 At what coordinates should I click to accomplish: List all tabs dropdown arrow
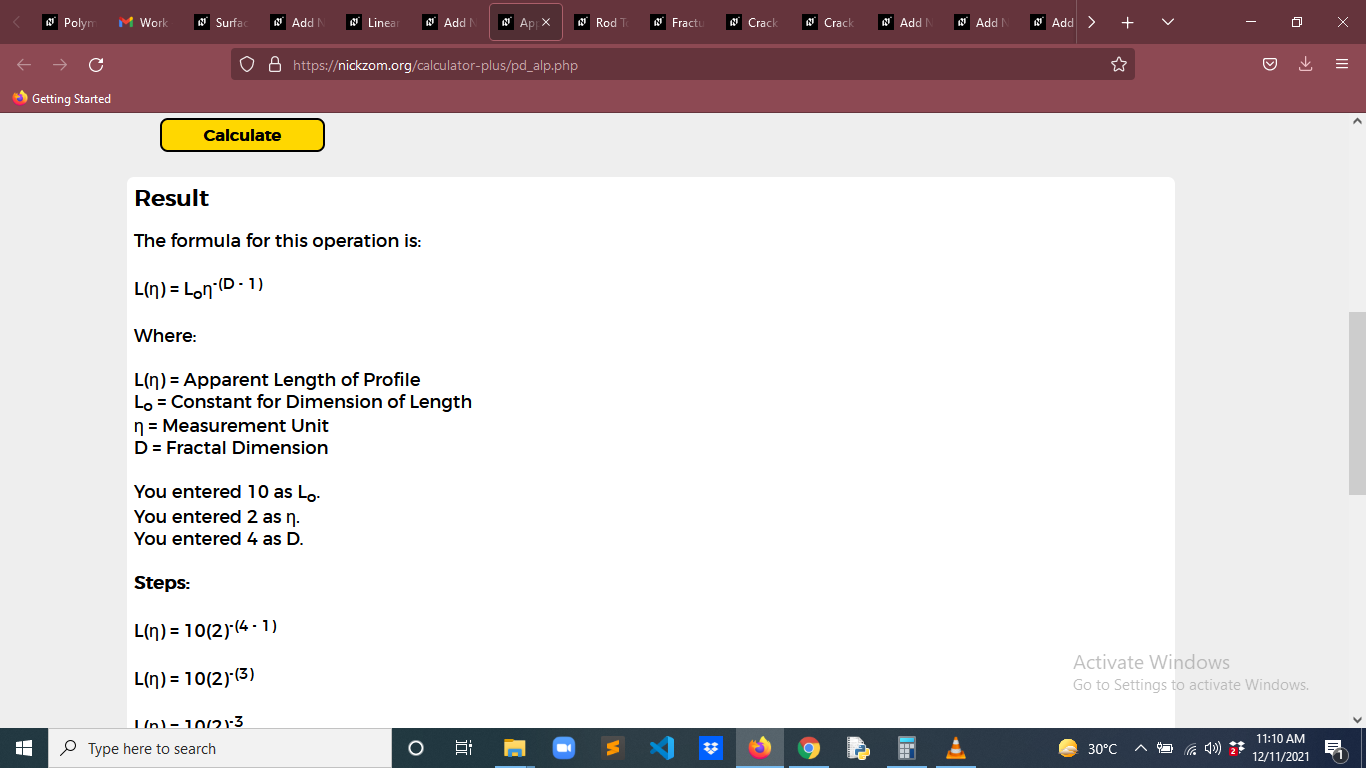[x=1167, y=22]
